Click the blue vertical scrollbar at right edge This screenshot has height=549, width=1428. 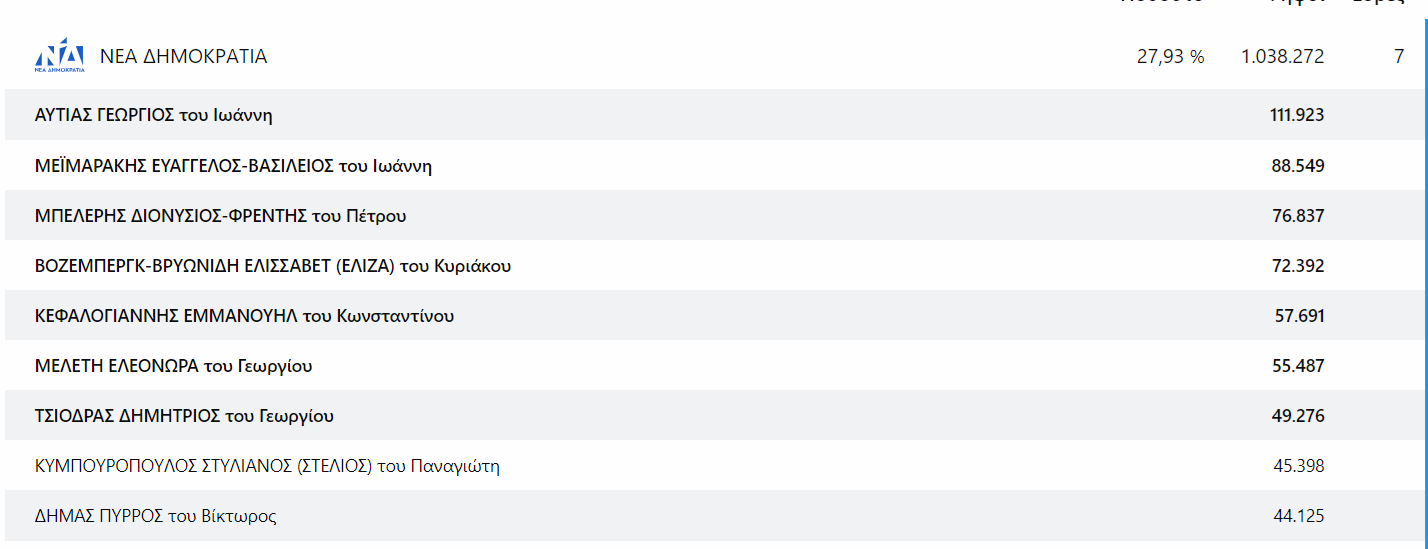(1425, 274)
